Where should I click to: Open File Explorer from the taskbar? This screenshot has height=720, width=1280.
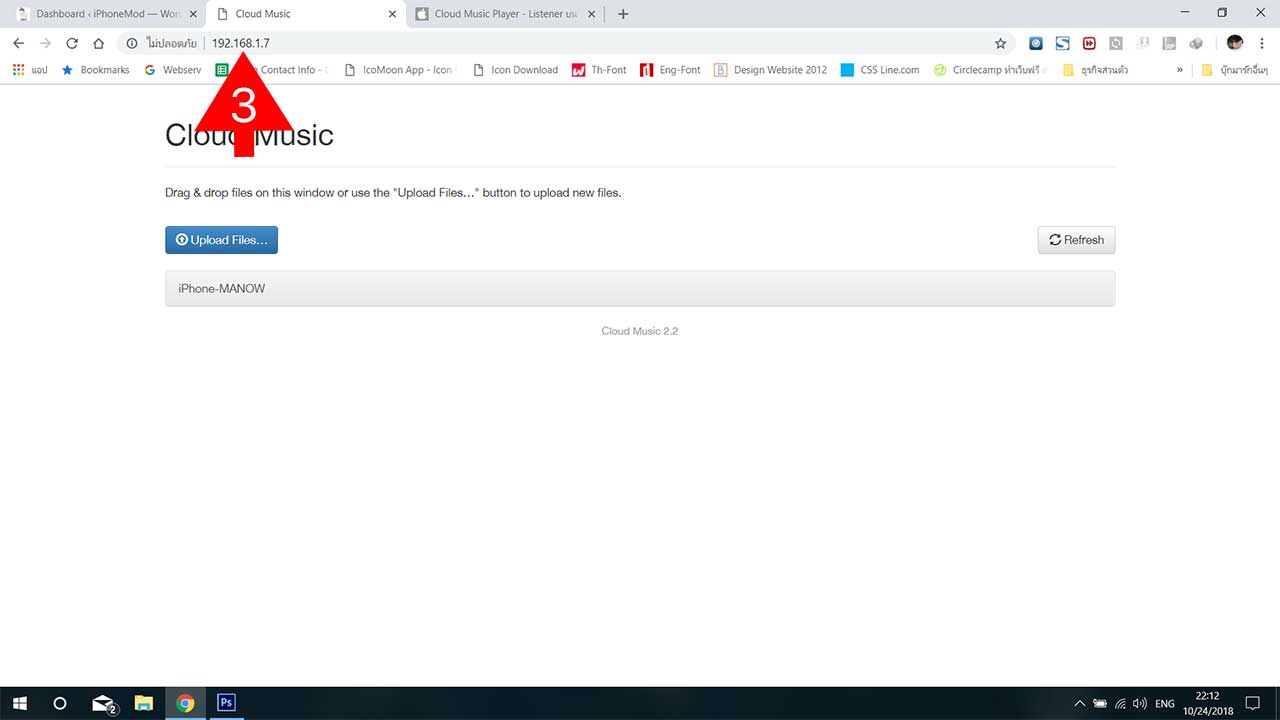[143, 703]
